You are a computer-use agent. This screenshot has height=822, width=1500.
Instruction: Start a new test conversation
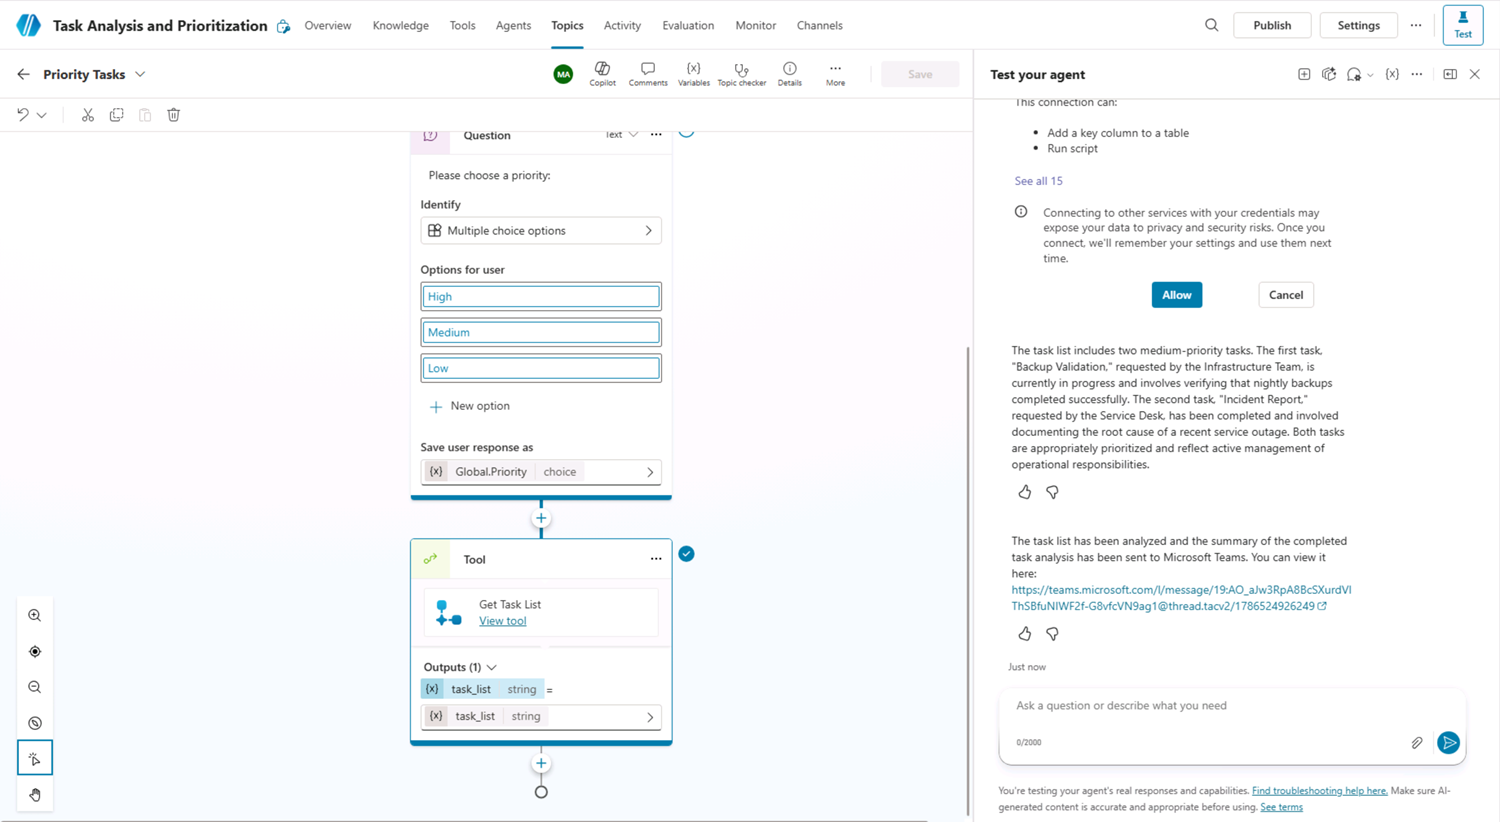pyautogui.click(x=1304, y=74)
